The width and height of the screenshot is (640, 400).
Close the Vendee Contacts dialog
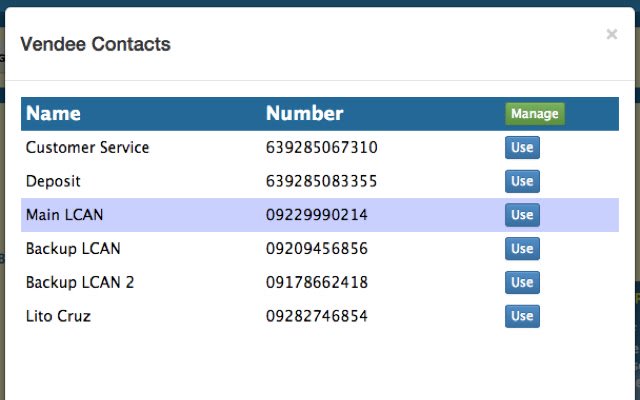pos(611,34)
